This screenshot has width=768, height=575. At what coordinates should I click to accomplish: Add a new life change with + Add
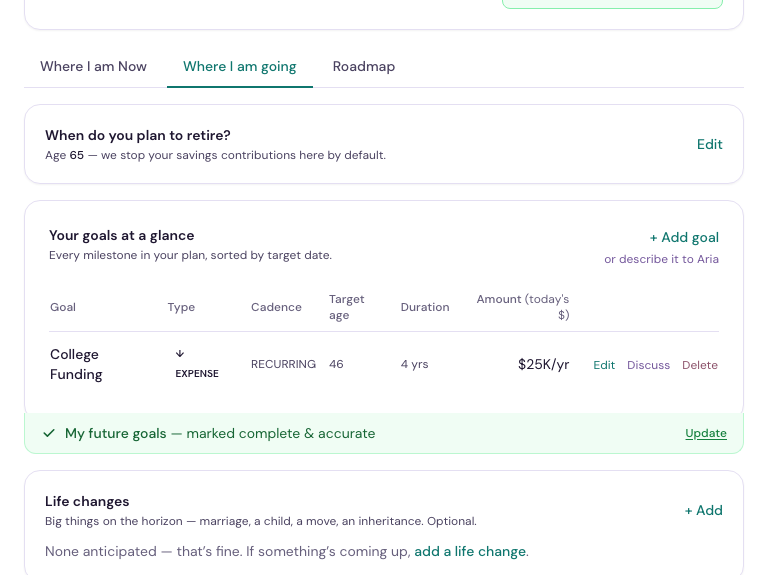(x=703, y=510)
